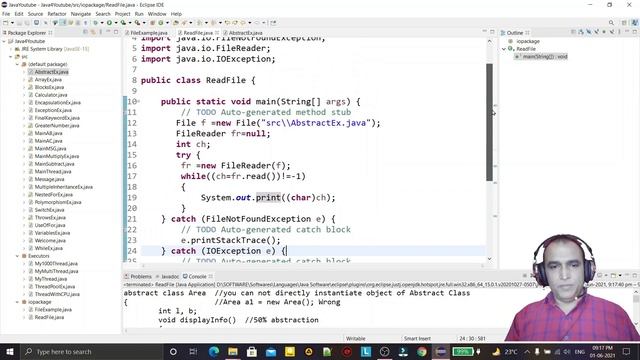Screen dimensions: 640x360
Task: Toggle Mark Occurrences in the toolbar
Action: [63, 23]
